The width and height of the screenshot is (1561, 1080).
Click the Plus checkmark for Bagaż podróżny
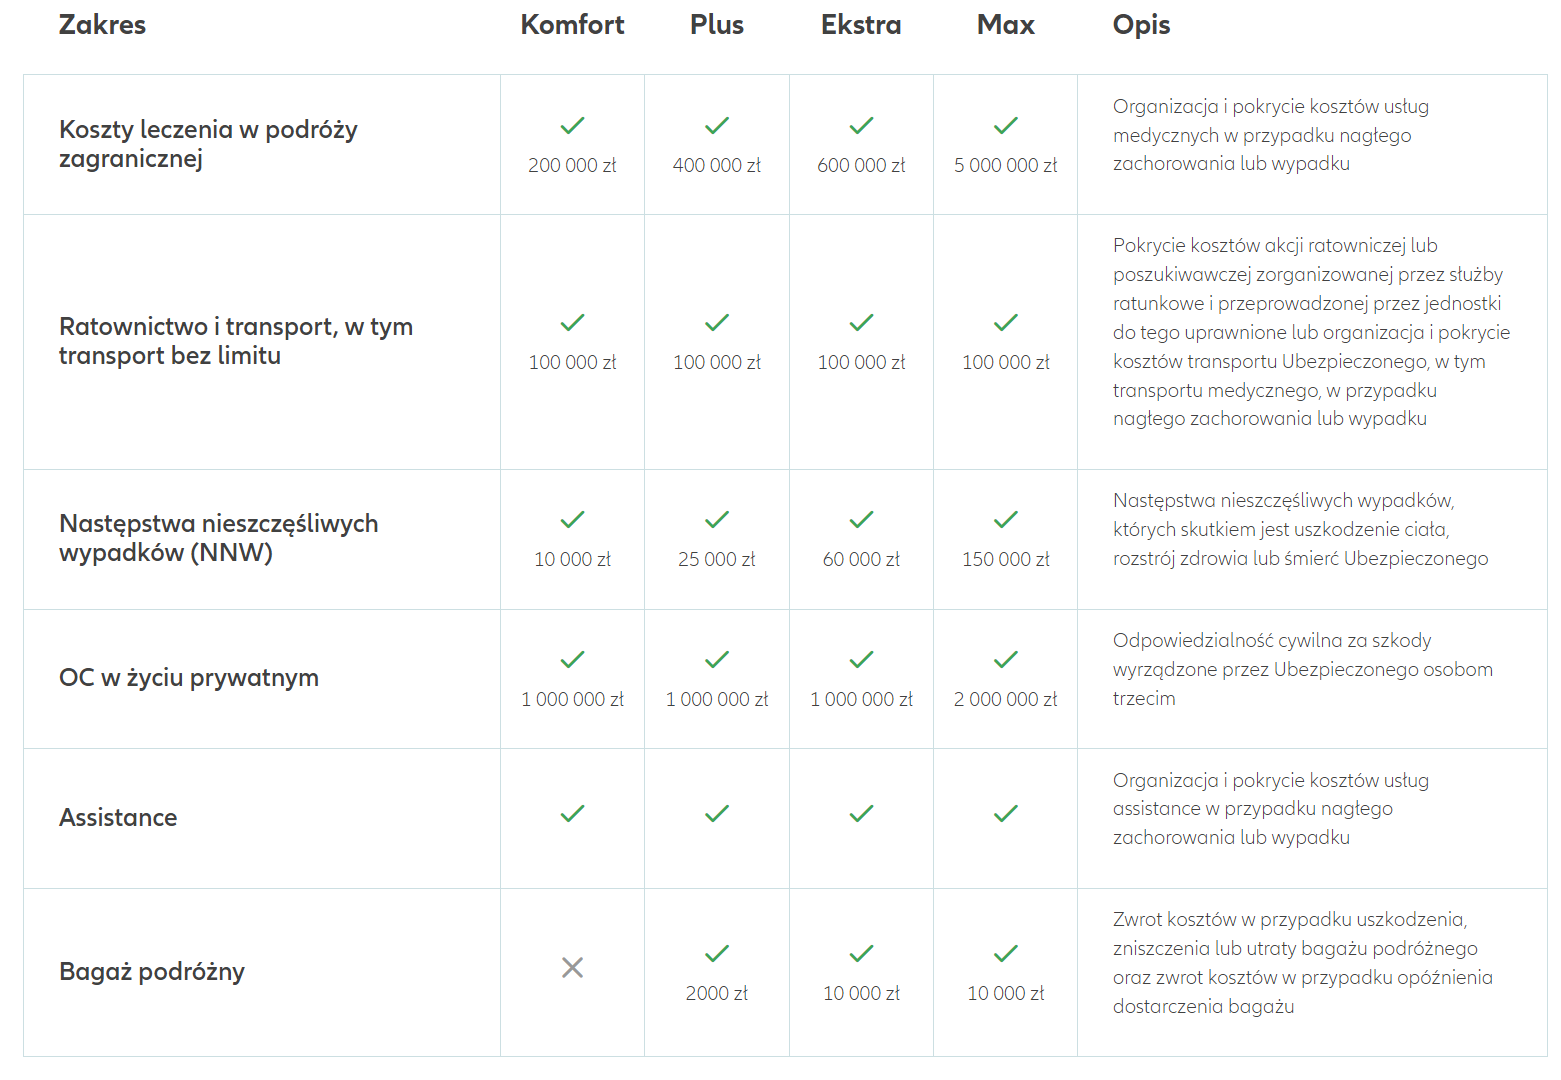tap(717, 954)
